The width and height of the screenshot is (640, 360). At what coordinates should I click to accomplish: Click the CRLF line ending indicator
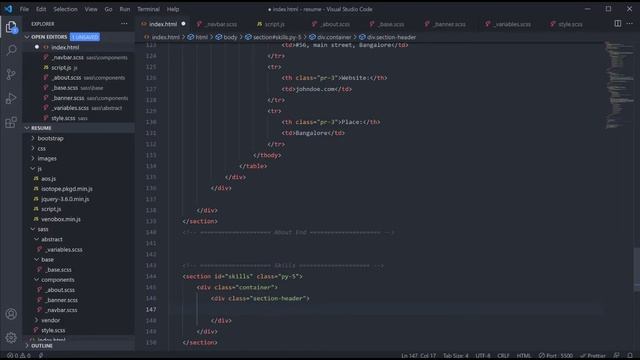coord(503,356)
